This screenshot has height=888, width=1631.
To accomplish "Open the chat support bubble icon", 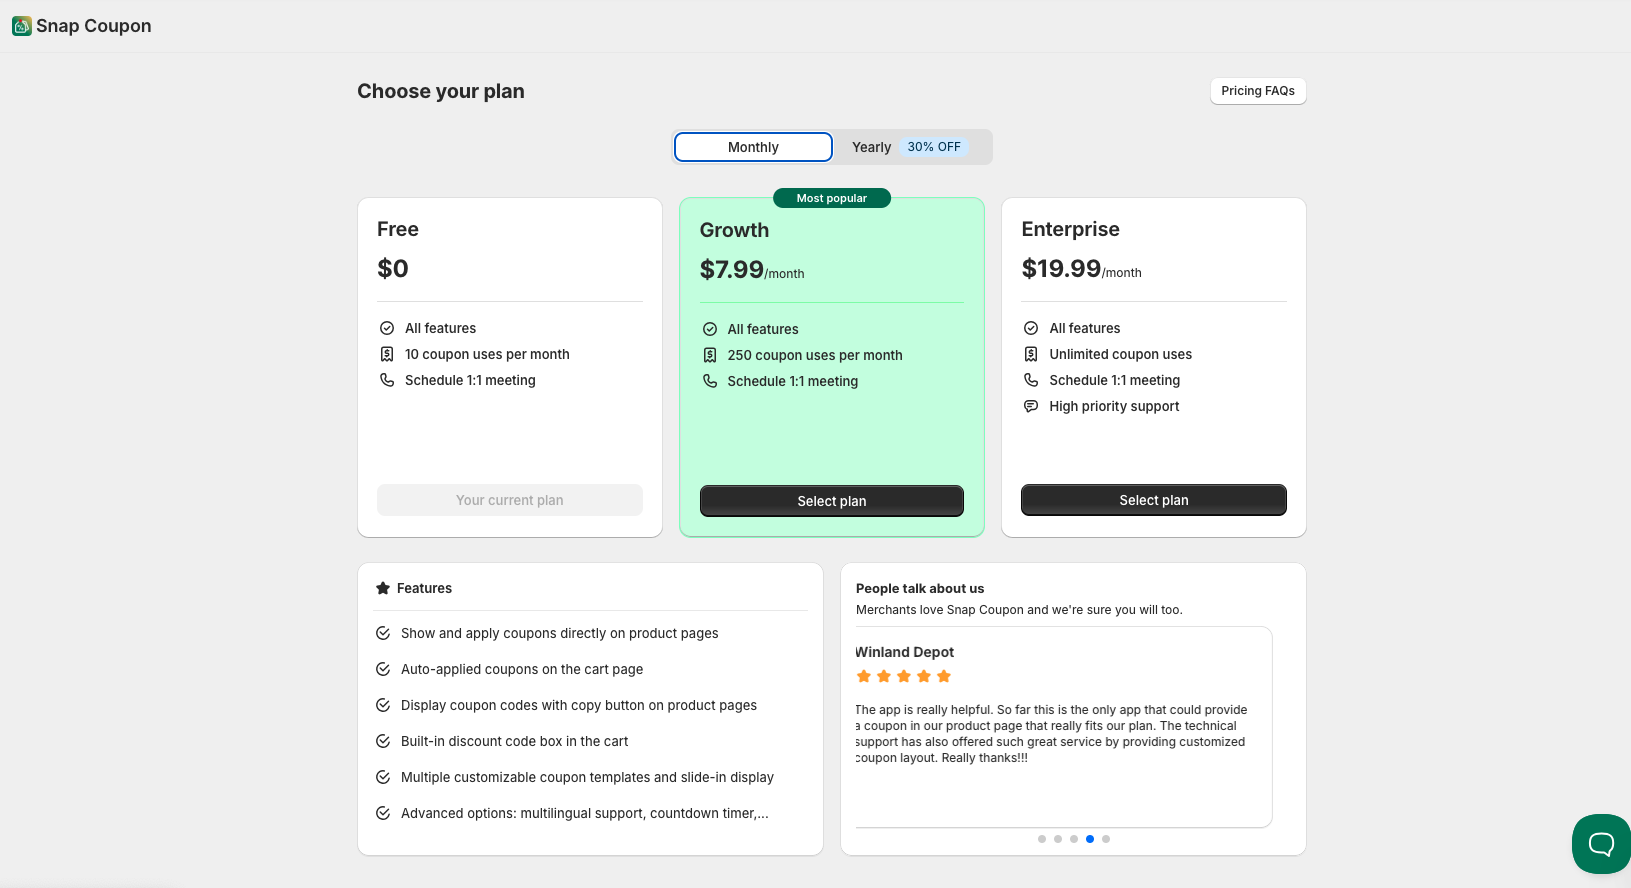I will pos(1601,844).
